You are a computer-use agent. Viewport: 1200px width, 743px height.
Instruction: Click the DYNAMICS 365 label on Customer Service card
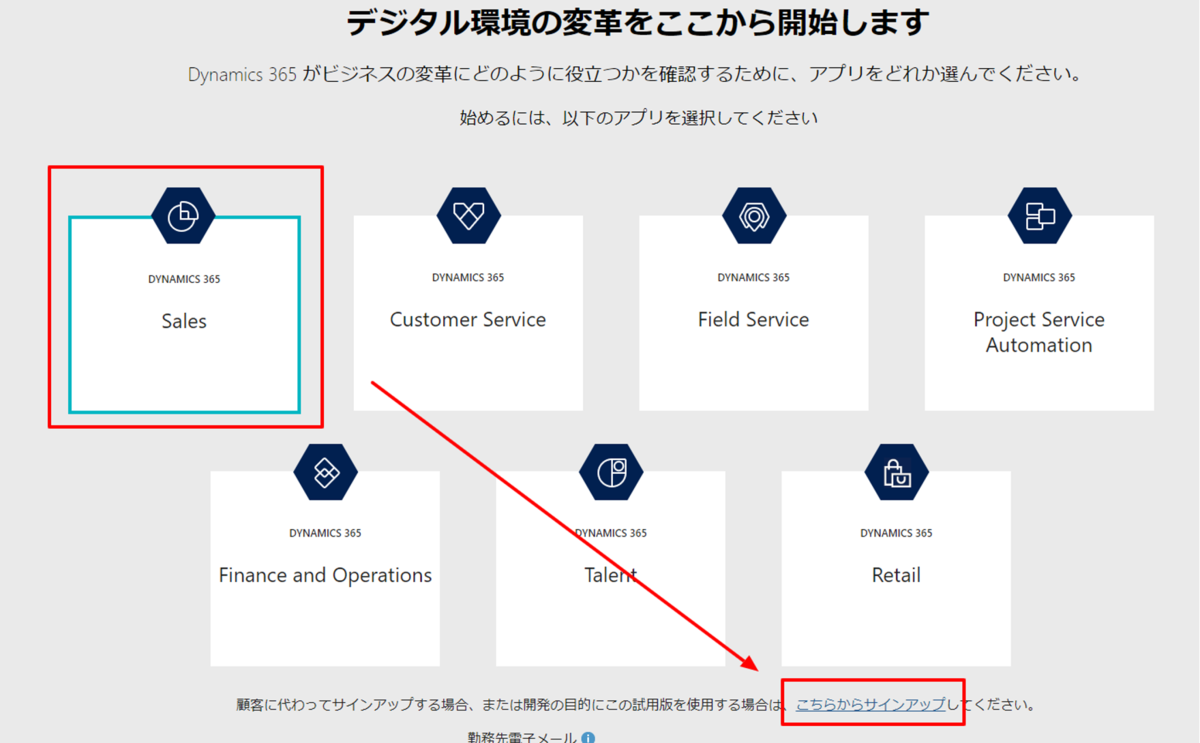point(468,277)
